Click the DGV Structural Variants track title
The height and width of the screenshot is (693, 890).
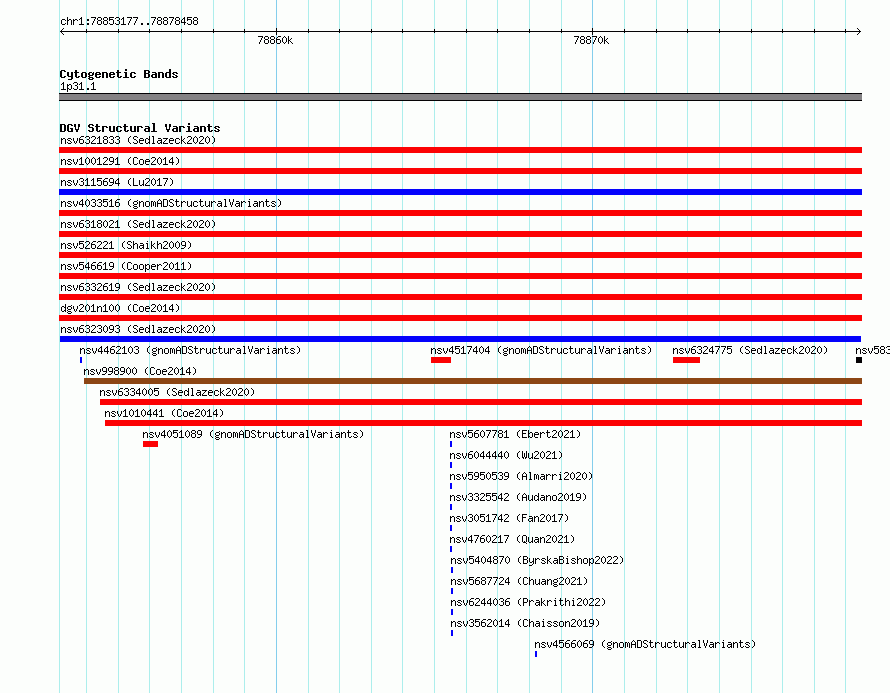click(140, 128)
